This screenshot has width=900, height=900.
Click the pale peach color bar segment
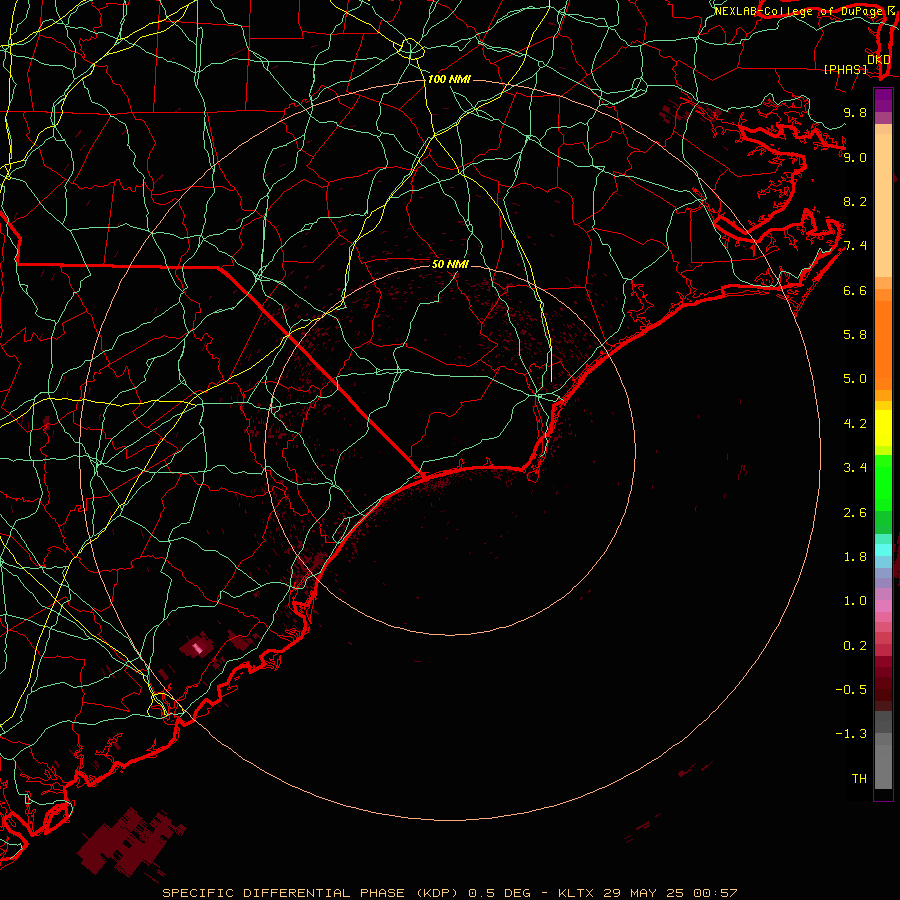click(883, 205)
